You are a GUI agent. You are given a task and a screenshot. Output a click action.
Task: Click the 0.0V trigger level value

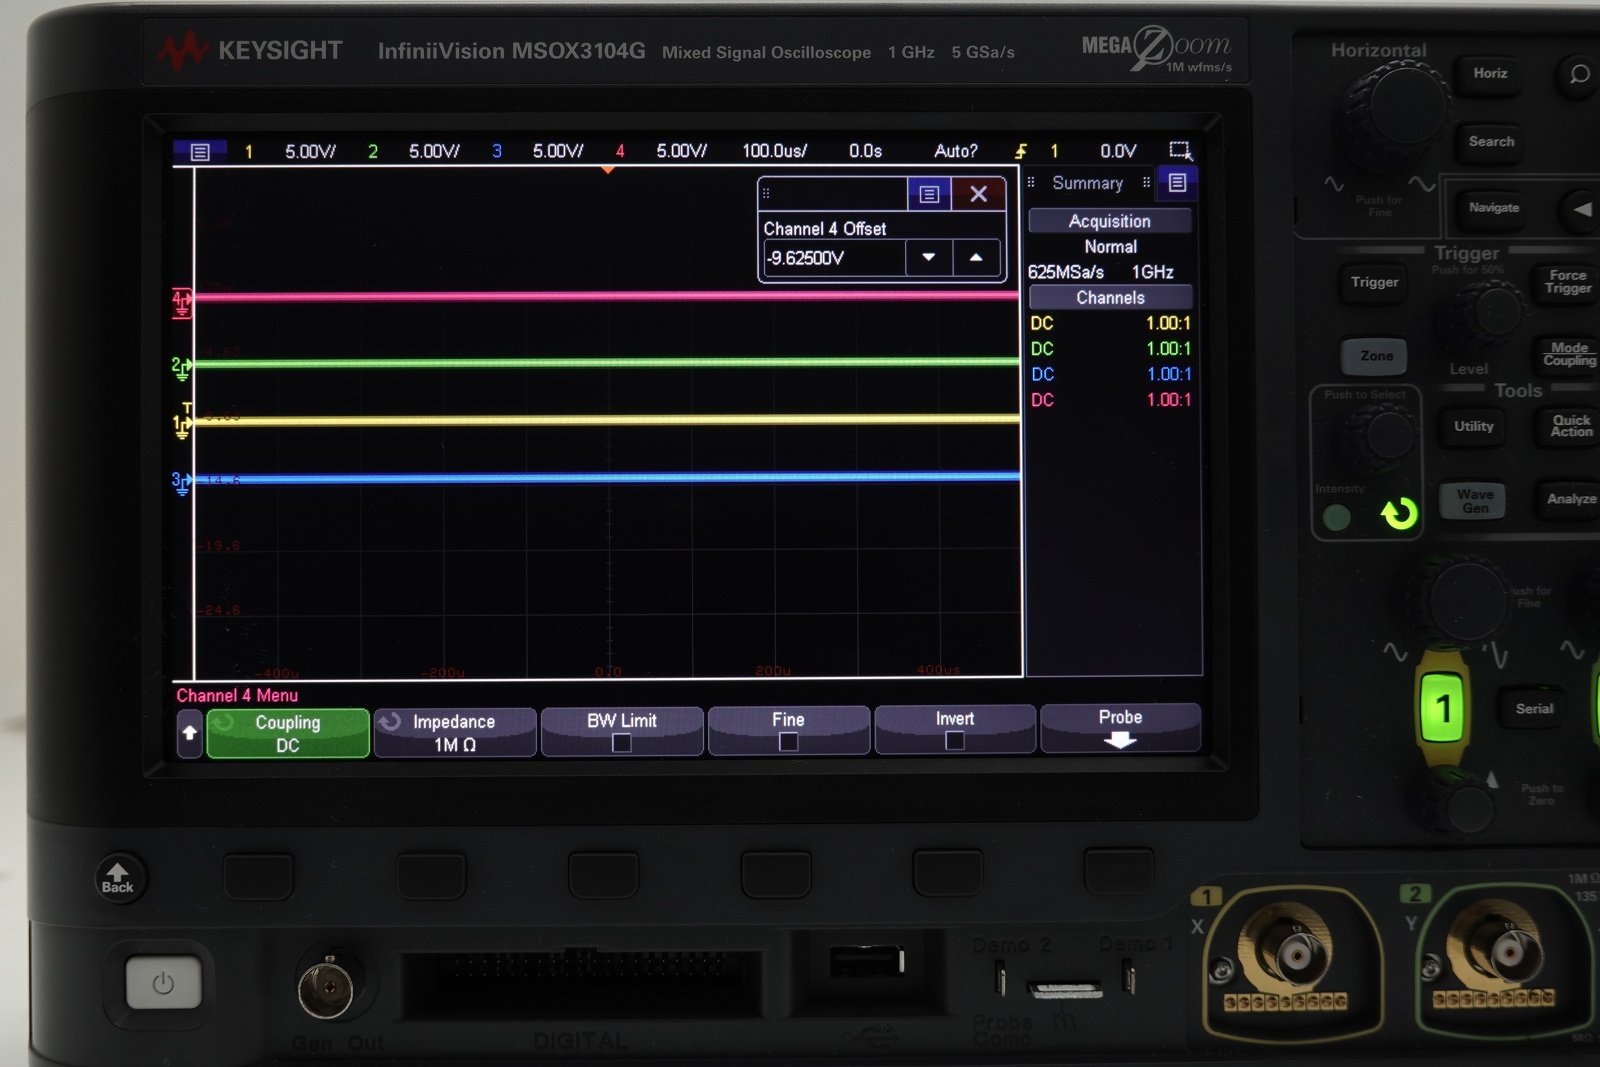(x=1118, y=151)
